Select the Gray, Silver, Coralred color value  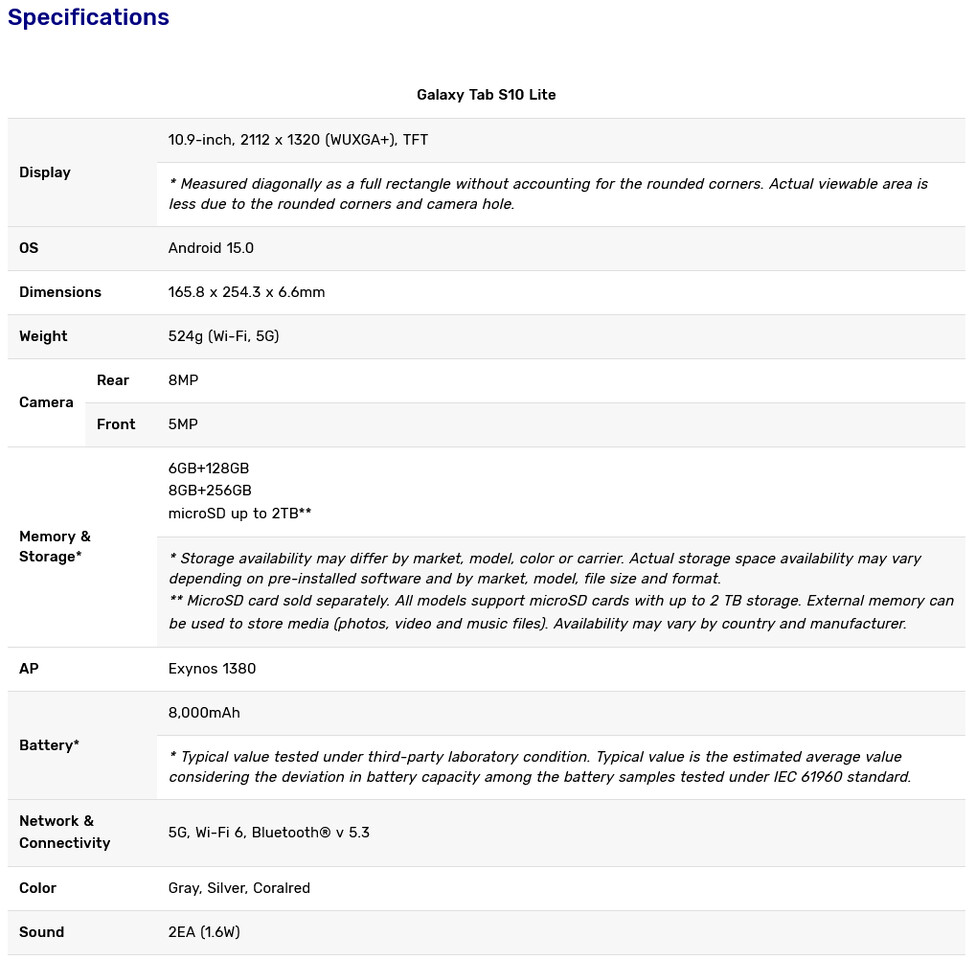[239, 888]
